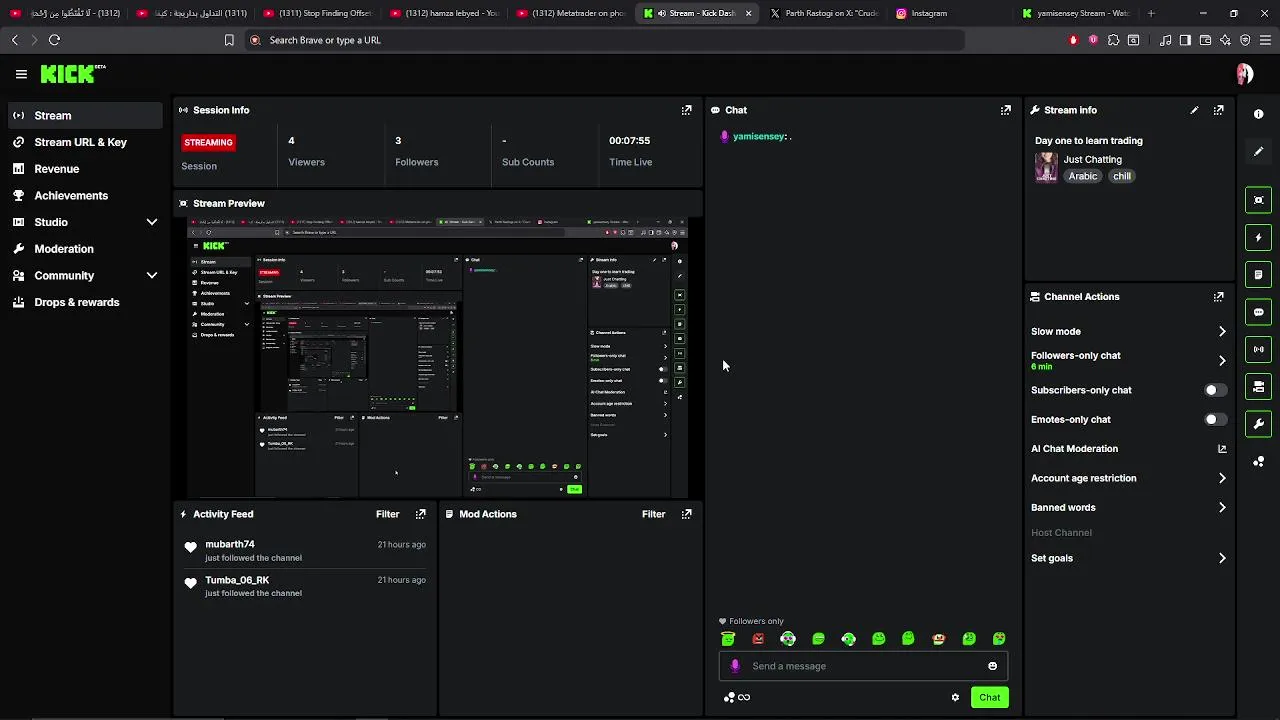Image resolution: width=1280 pixels, height=720 pixels.
Task: Click the Stream Preview thumbnail
Action: click(438, 358)
